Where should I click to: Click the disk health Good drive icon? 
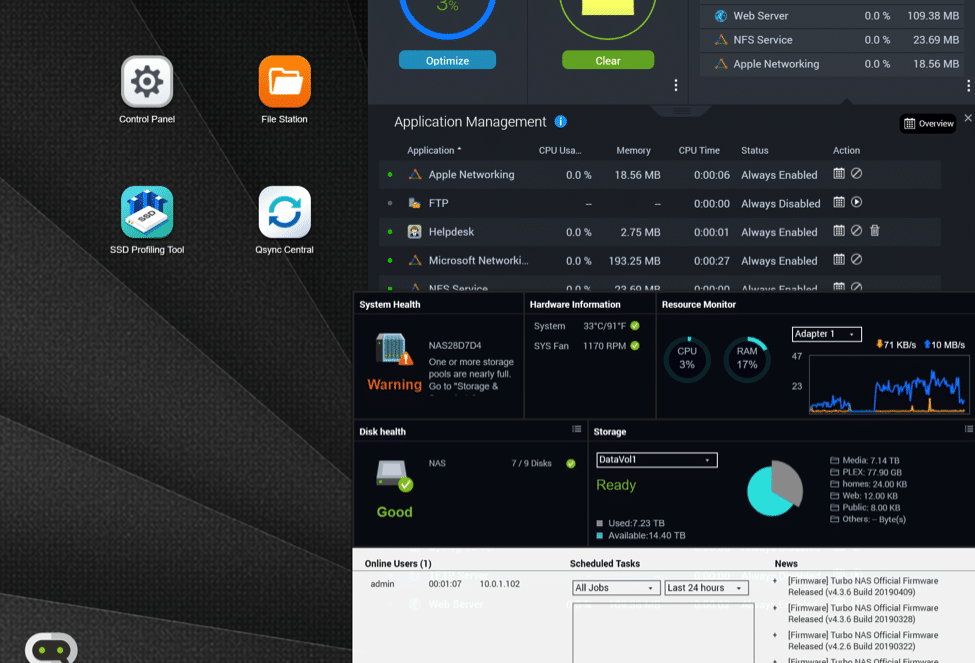[x=394, y=475]
